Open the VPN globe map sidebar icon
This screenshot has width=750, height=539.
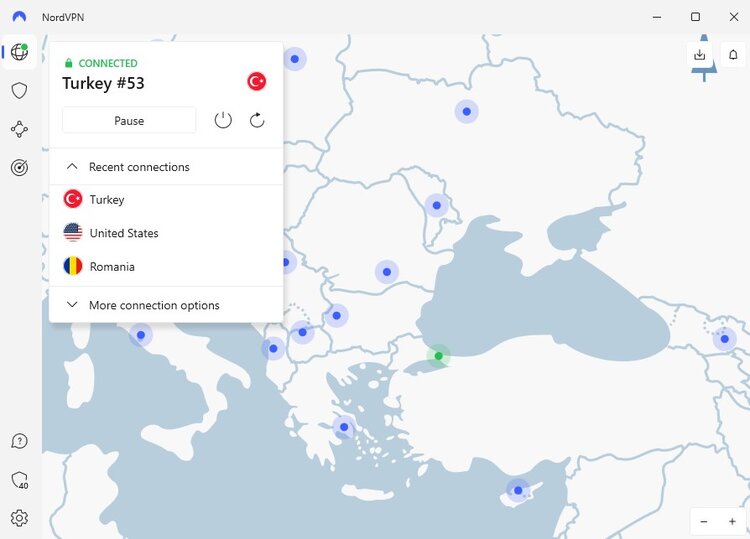[19, 52]
